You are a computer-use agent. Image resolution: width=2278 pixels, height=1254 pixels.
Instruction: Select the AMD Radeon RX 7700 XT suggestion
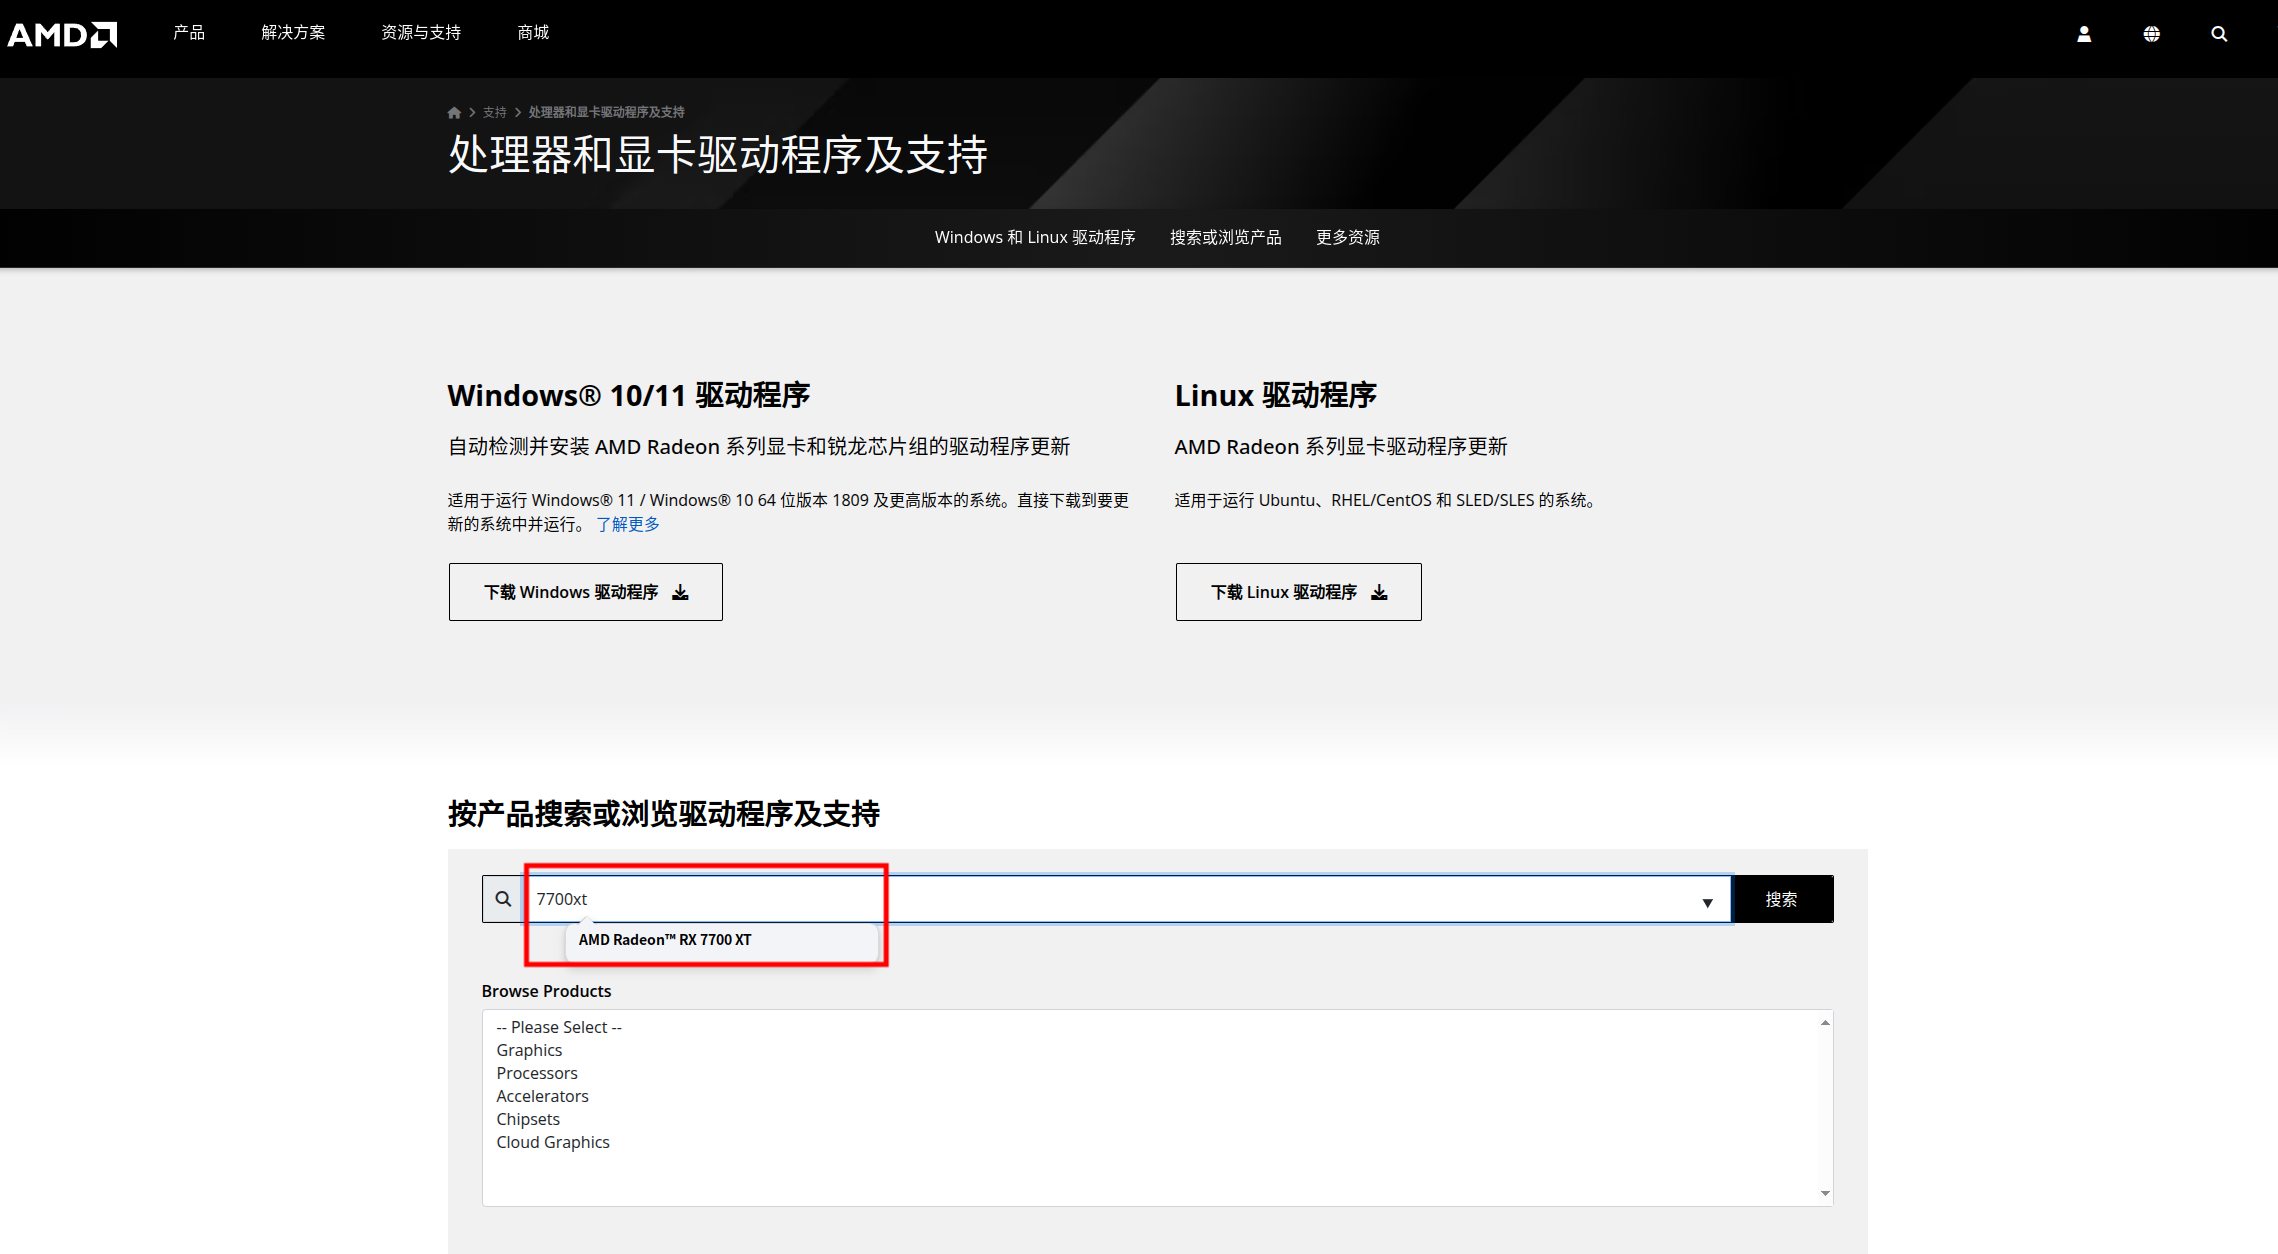coord(721,940)
